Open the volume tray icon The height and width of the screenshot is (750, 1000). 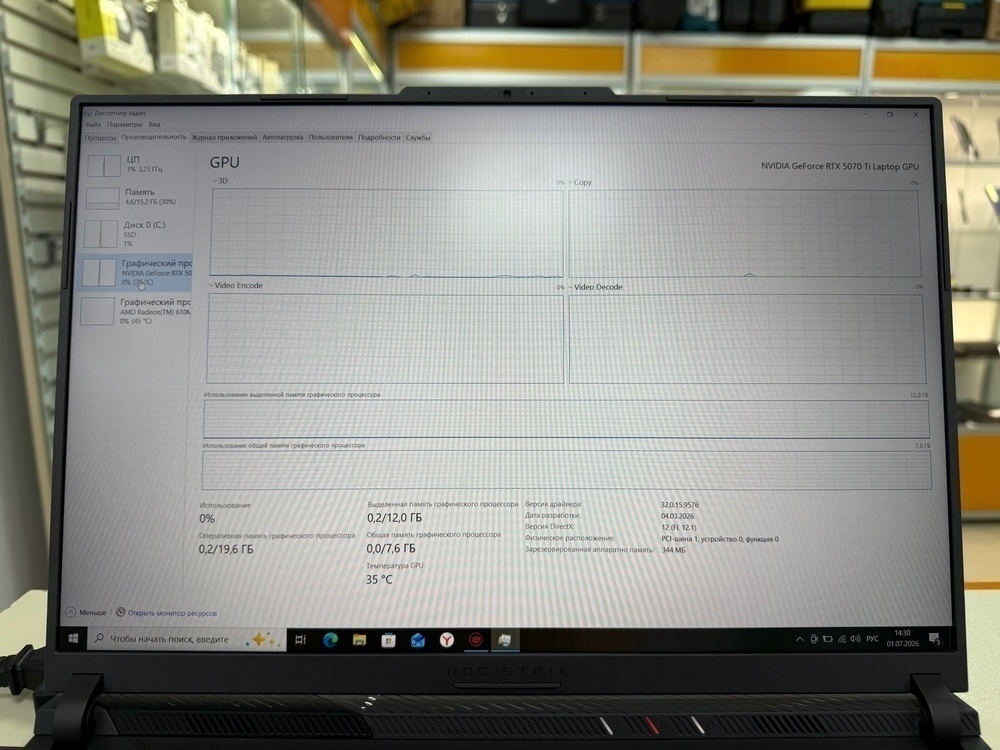[855, 639]
